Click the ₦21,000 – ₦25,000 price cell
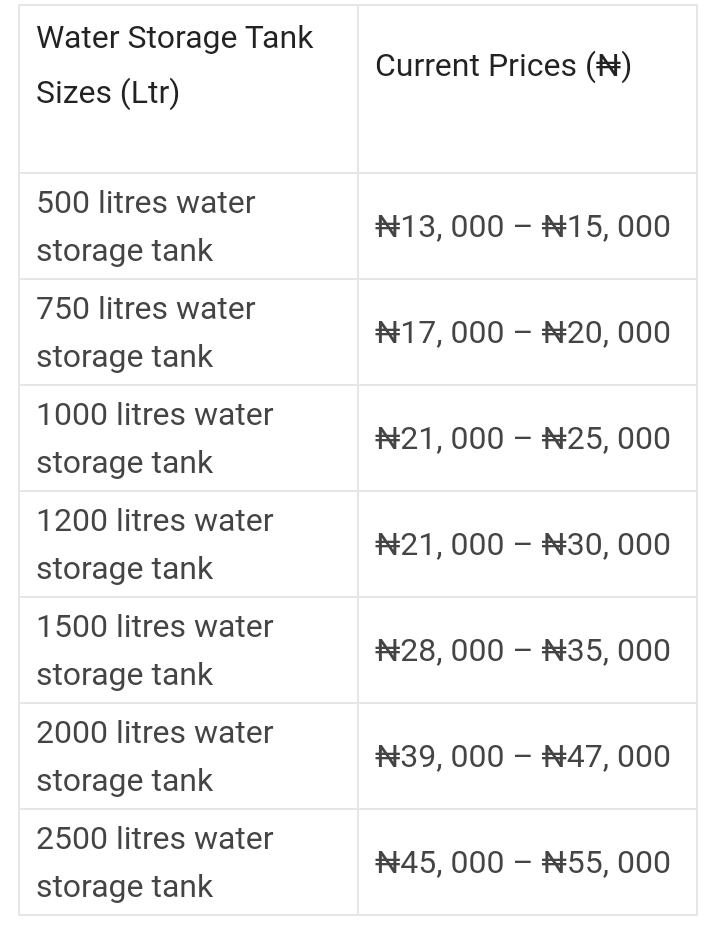The width and height of the screenshot is (718, 927). click(x=522, y=439)
